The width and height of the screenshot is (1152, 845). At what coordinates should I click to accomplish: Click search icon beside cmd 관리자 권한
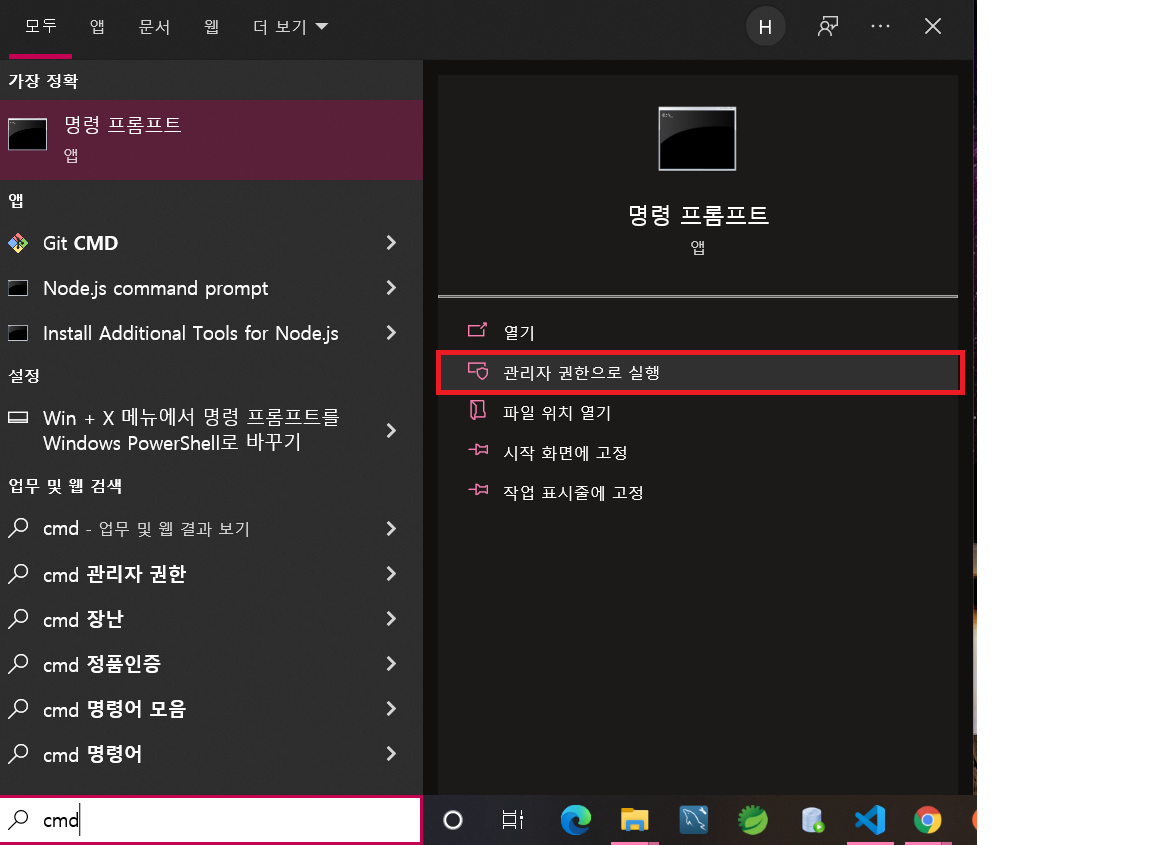tap(18, 573)
